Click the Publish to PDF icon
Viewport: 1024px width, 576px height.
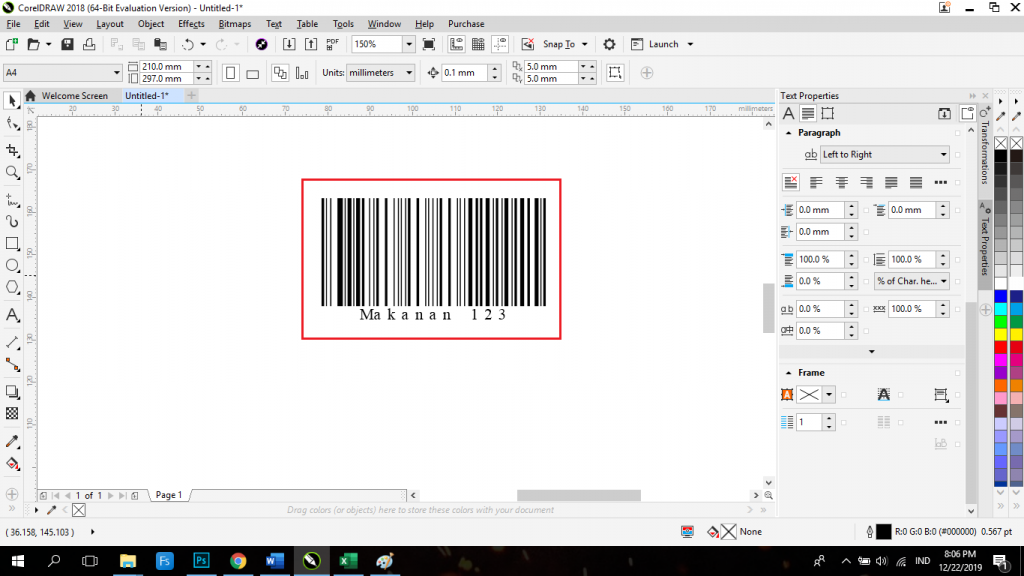click(x=332, y=44)
